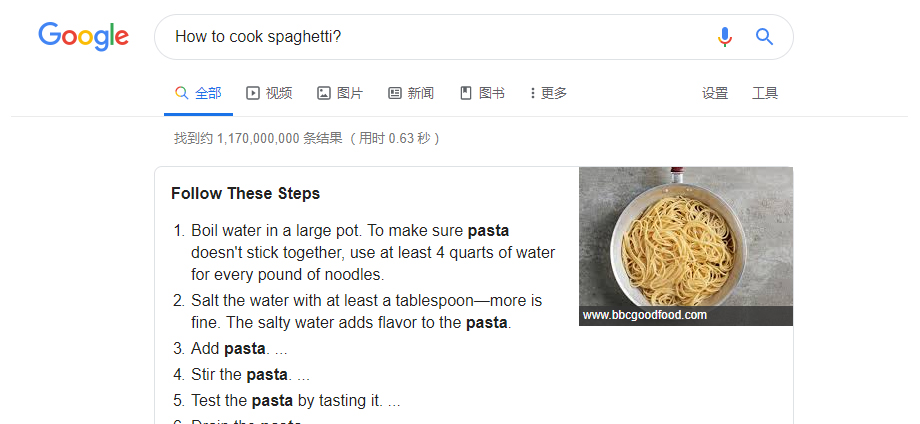Click the voice search microphone icon
Viewport: 920px width, 424px height.
[x=725, y=37]
